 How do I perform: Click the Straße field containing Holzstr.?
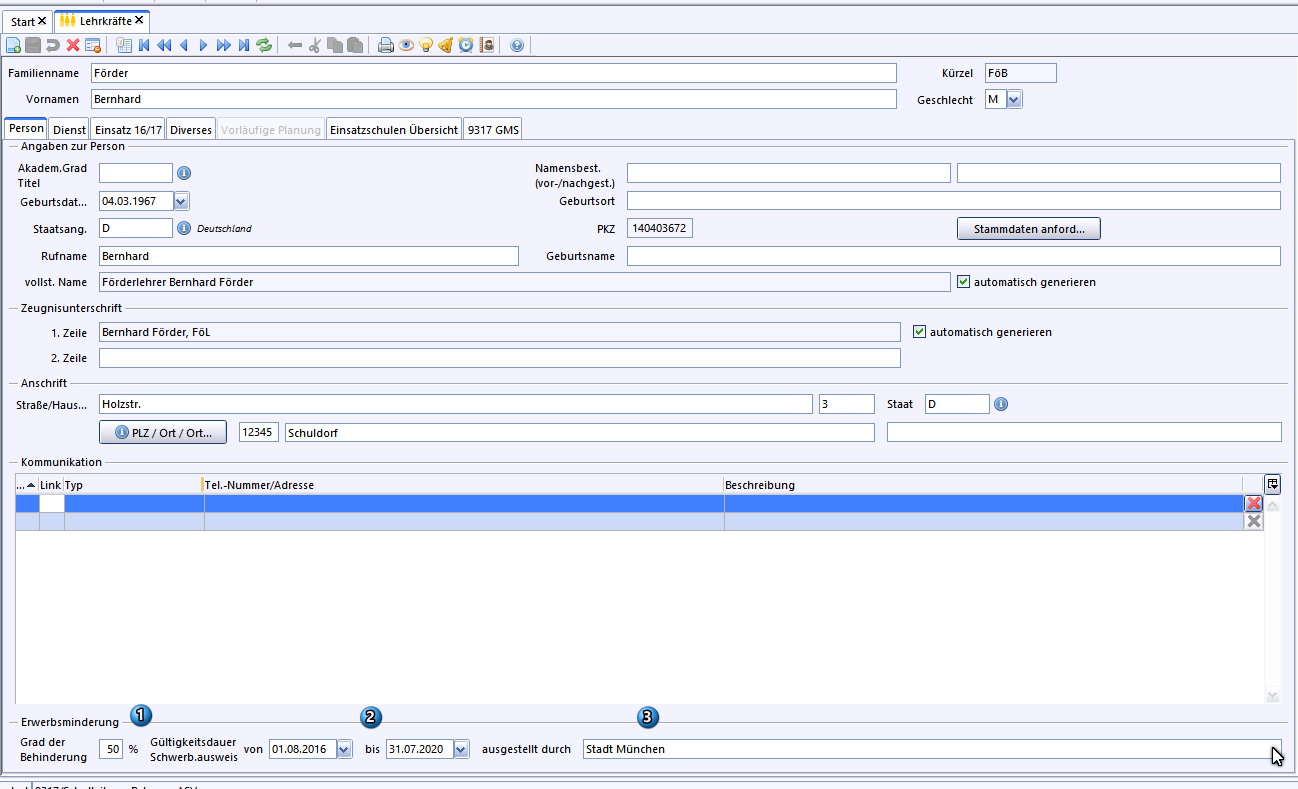click(x=456, y=404)
